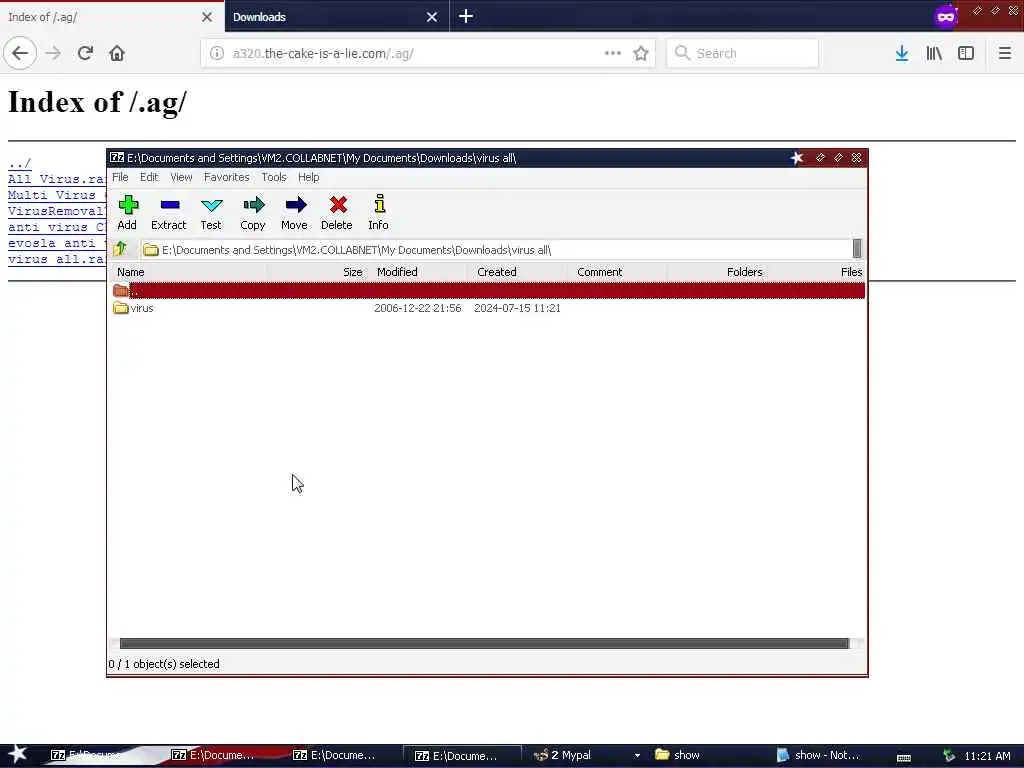Image resolution: width=1024 pixels, height=768 pixels.
Task: Click the Folders column header
Action: 717,272
